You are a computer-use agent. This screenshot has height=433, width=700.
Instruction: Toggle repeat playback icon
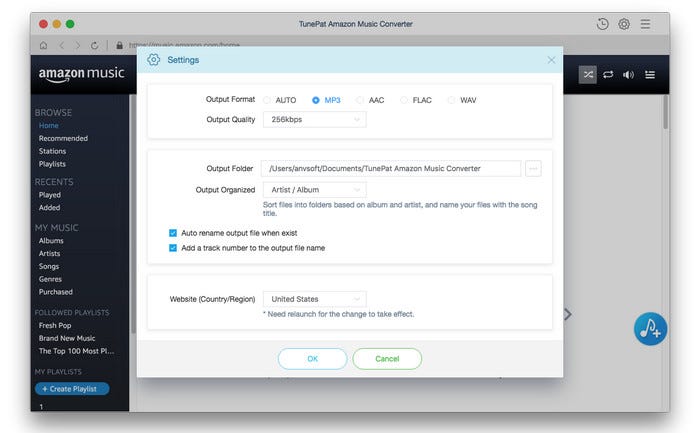tap(608, 75)
